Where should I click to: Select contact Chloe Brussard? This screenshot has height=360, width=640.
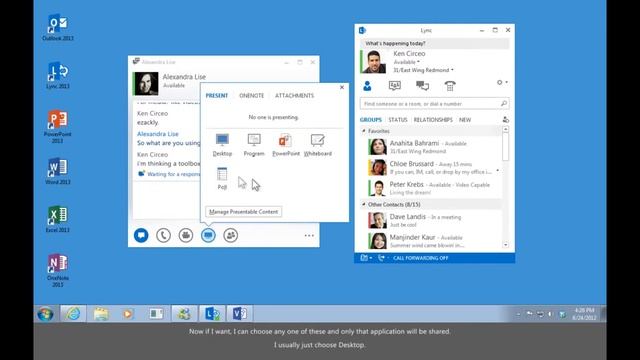(x=433, y=167)
